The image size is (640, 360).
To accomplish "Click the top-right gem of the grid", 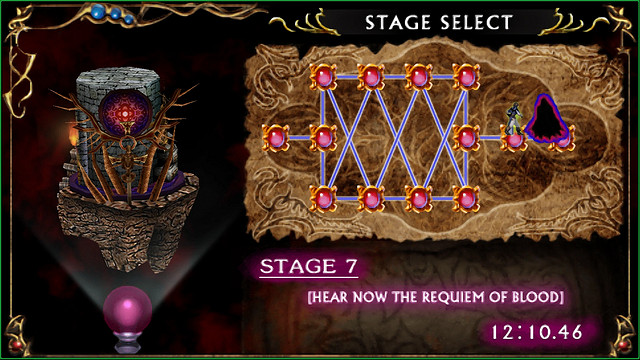I will [466, 77].
